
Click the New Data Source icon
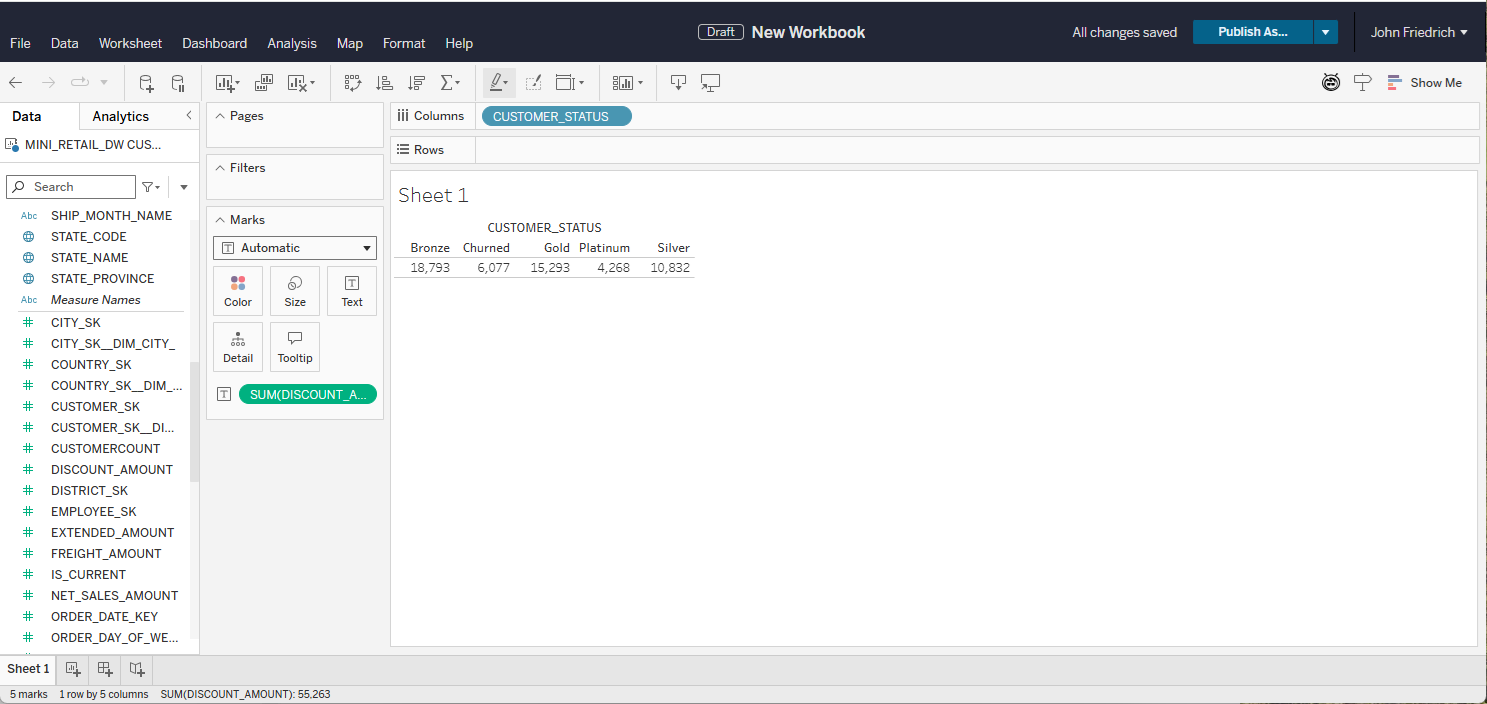tap(146, 83)
